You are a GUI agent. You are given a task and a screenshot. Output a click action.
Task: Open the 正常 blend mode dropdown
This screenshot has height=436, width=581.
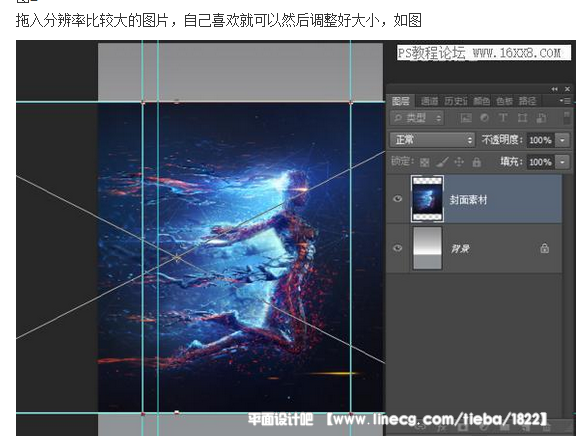click(432, 140)
